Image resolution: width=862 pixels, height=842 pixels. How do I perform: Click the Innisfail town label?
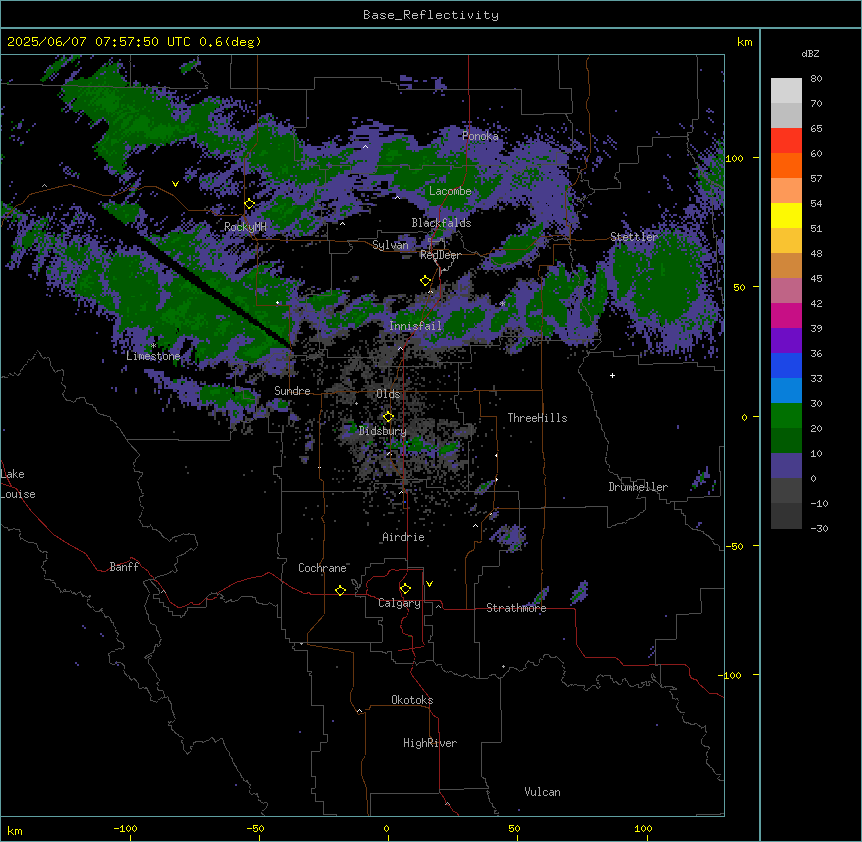pos(415,326)
